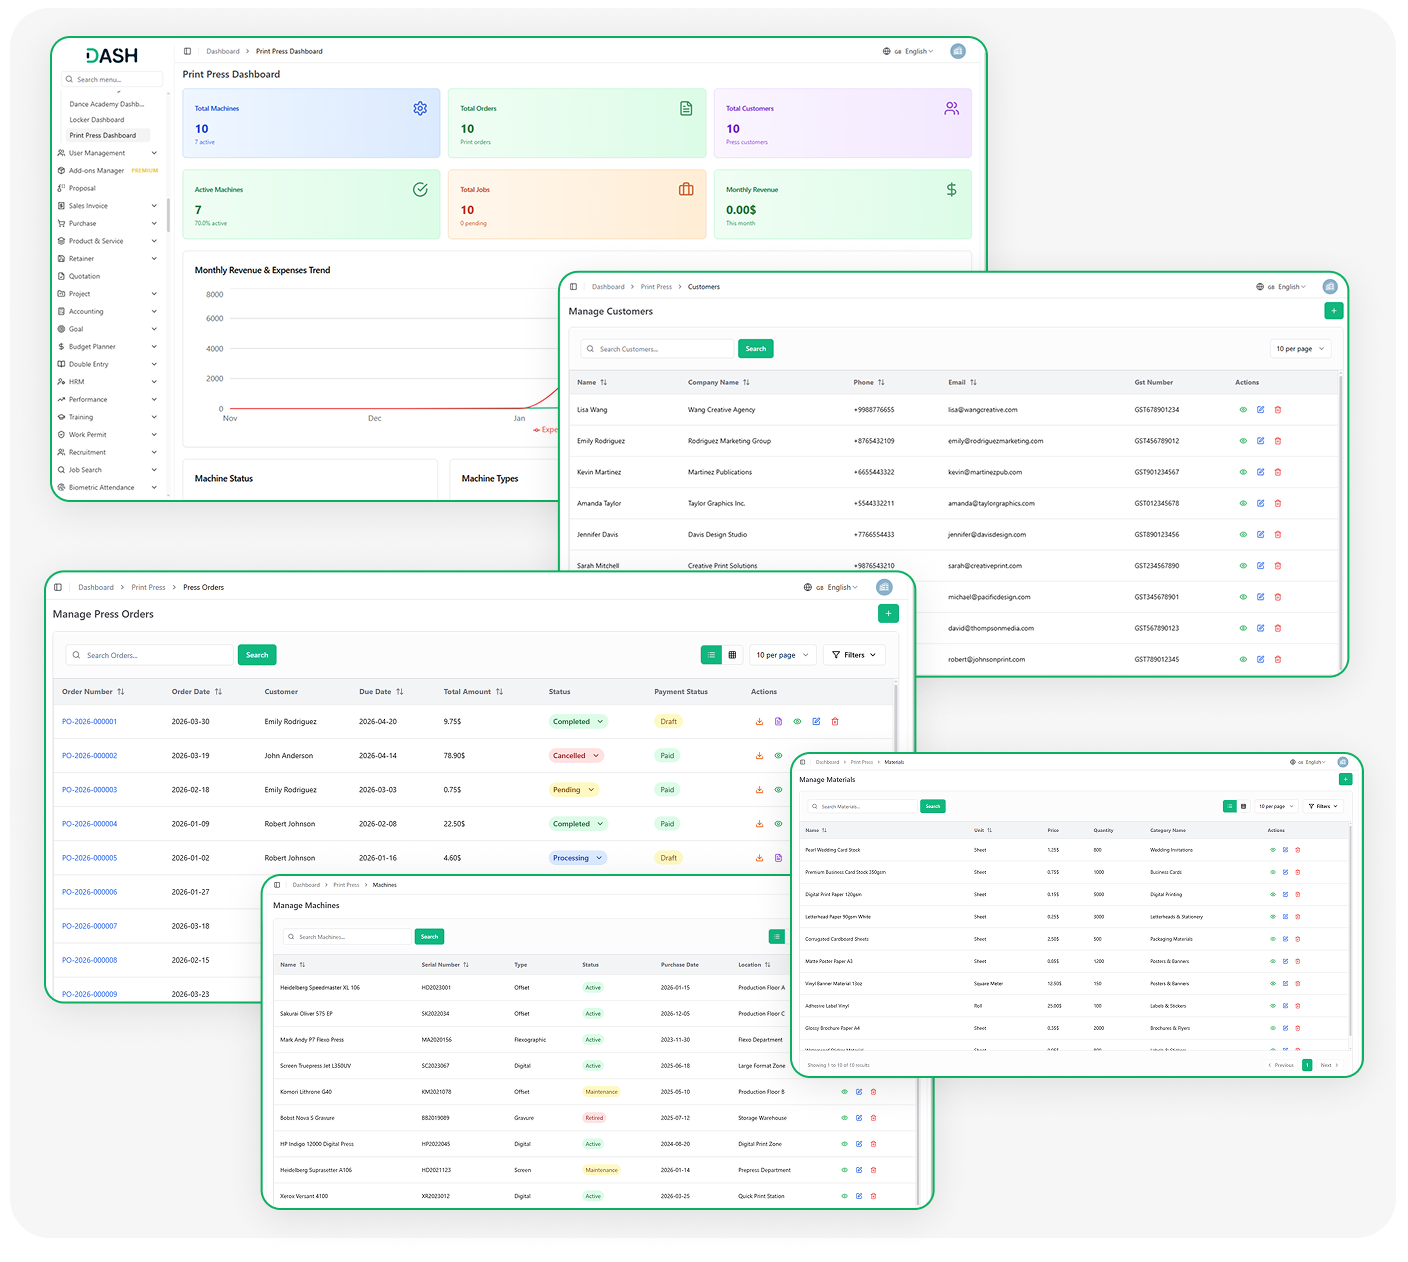
Task: Edit the Jennifer Davis customer record
Action: pyautogui.click(x=1260, y=535)
